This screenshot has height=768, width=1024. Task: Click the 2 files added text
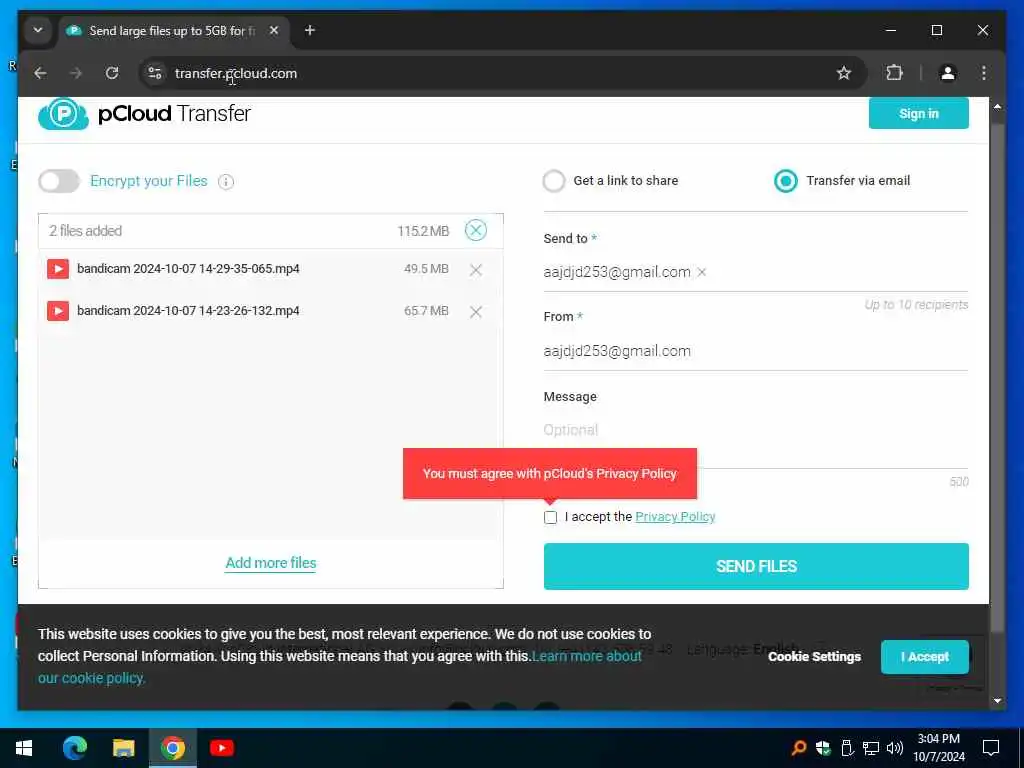pos(86,231)
